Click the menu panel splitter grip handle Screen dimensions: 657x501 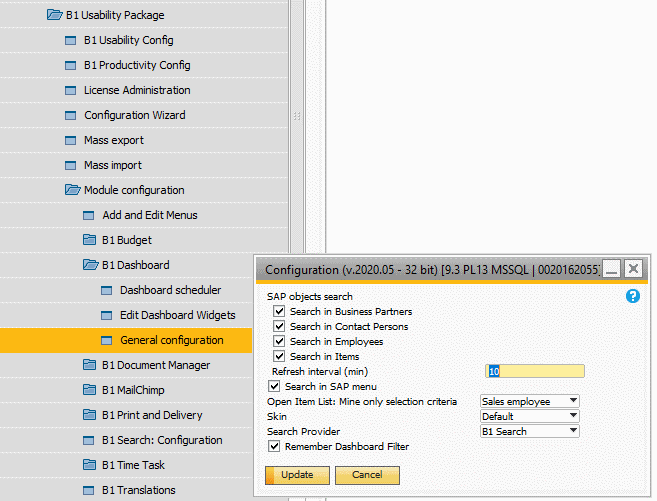pyautogui.click(x=297, y=116)
